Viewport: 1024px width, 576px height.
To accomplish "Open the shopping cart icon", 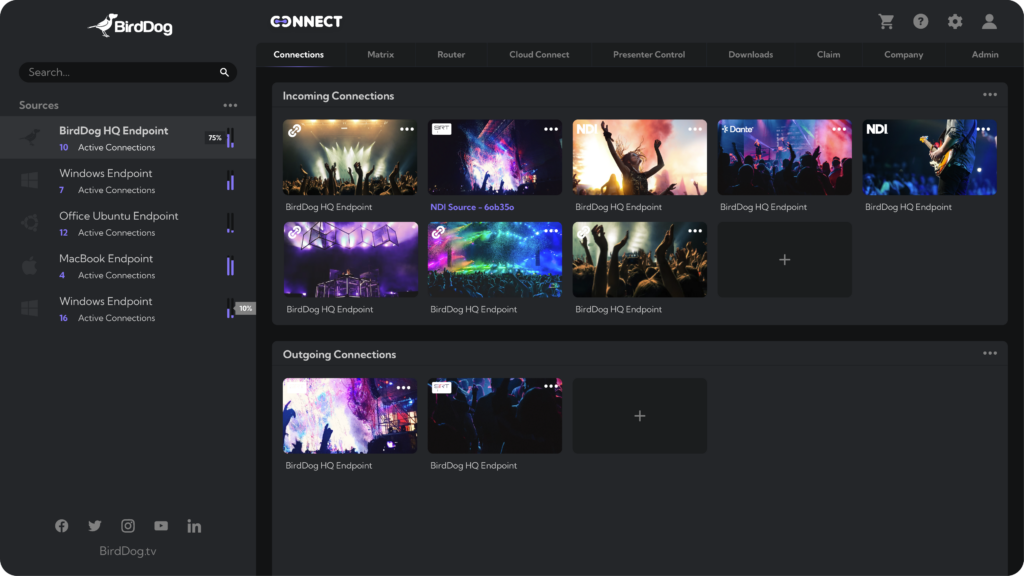I will tap(886, 22).
